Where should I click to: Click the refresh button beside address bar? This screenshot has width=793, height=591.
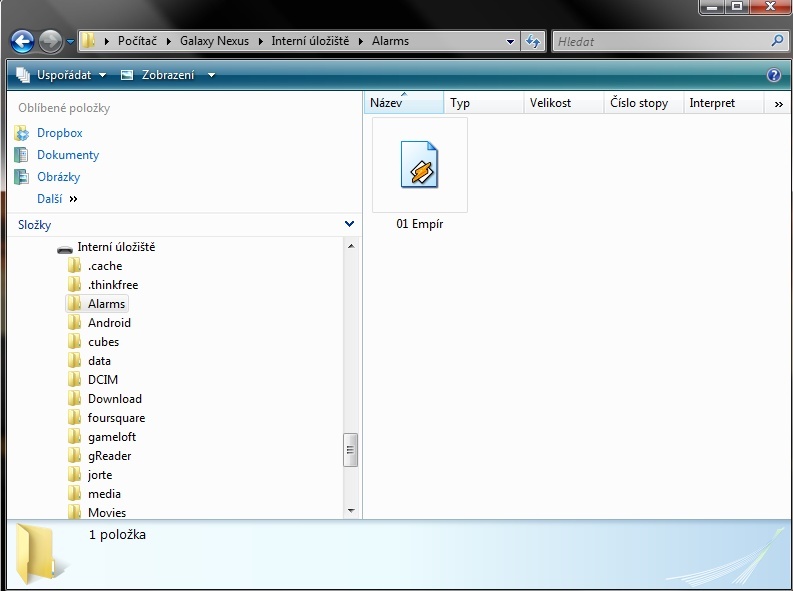pos(533,42)
